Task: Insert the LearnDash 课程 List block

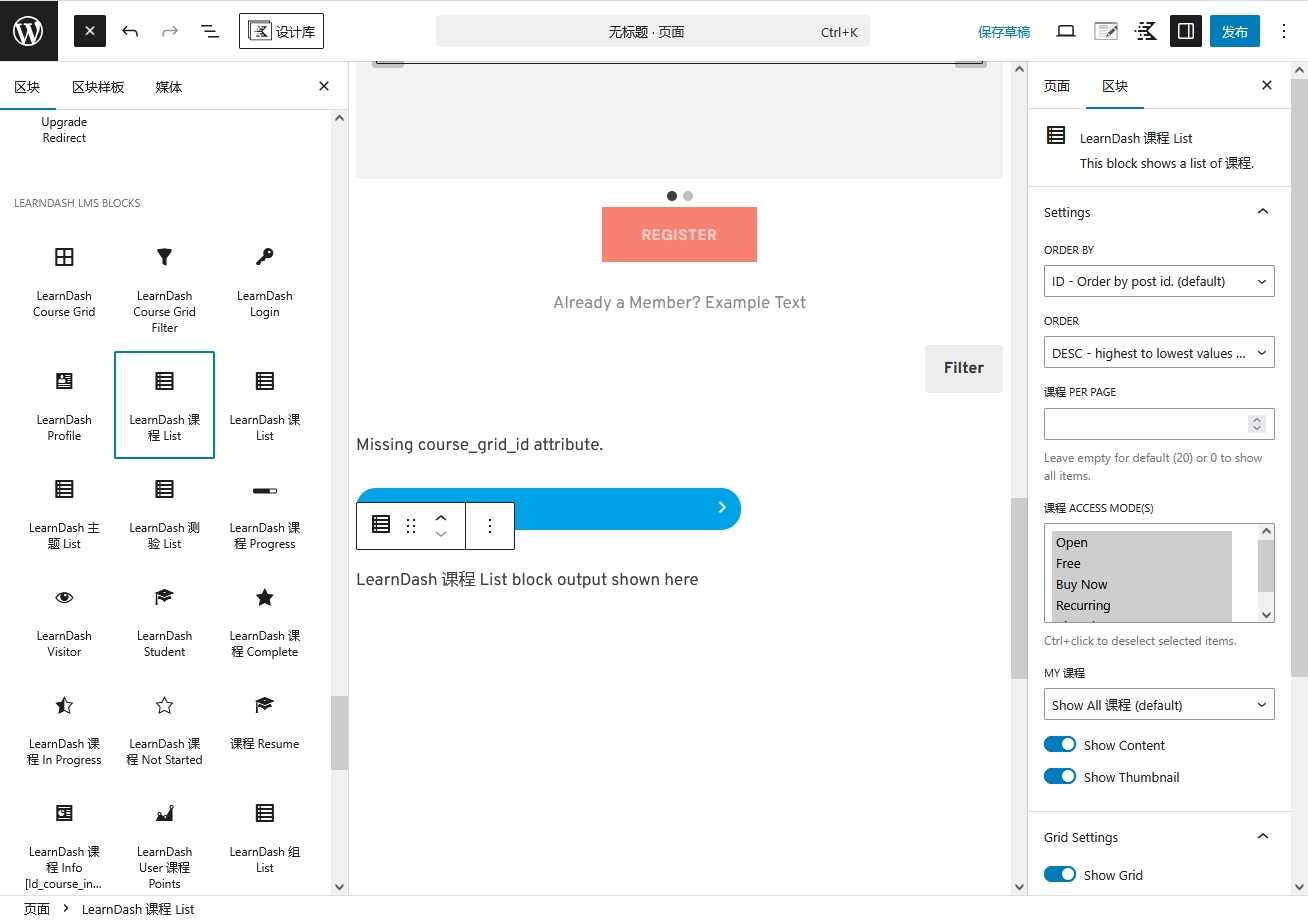Action: 165,405
